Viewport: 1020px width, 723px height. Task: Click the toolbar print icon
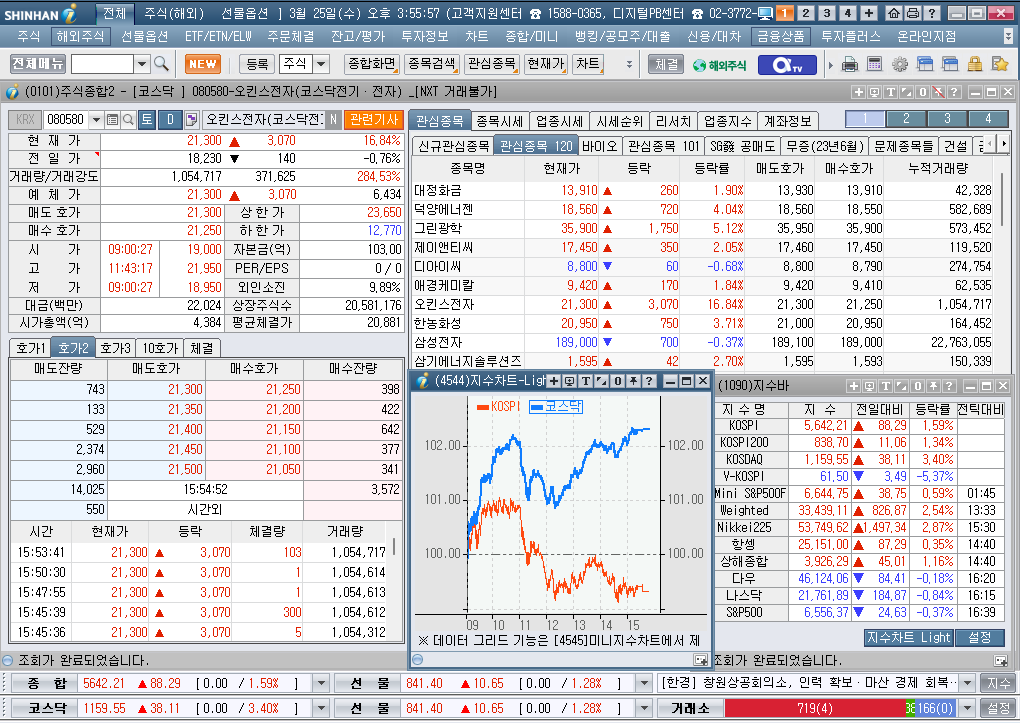point(850,64)
